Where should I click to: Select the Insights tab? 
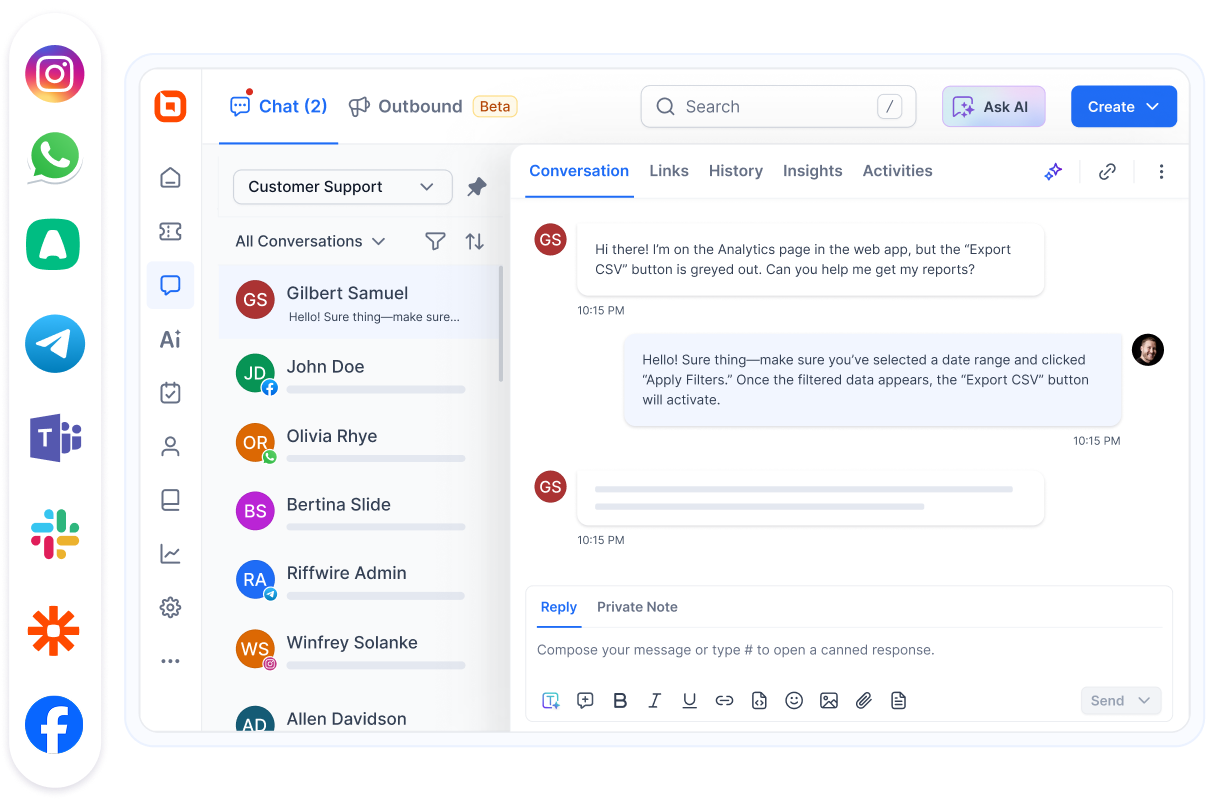813,171
